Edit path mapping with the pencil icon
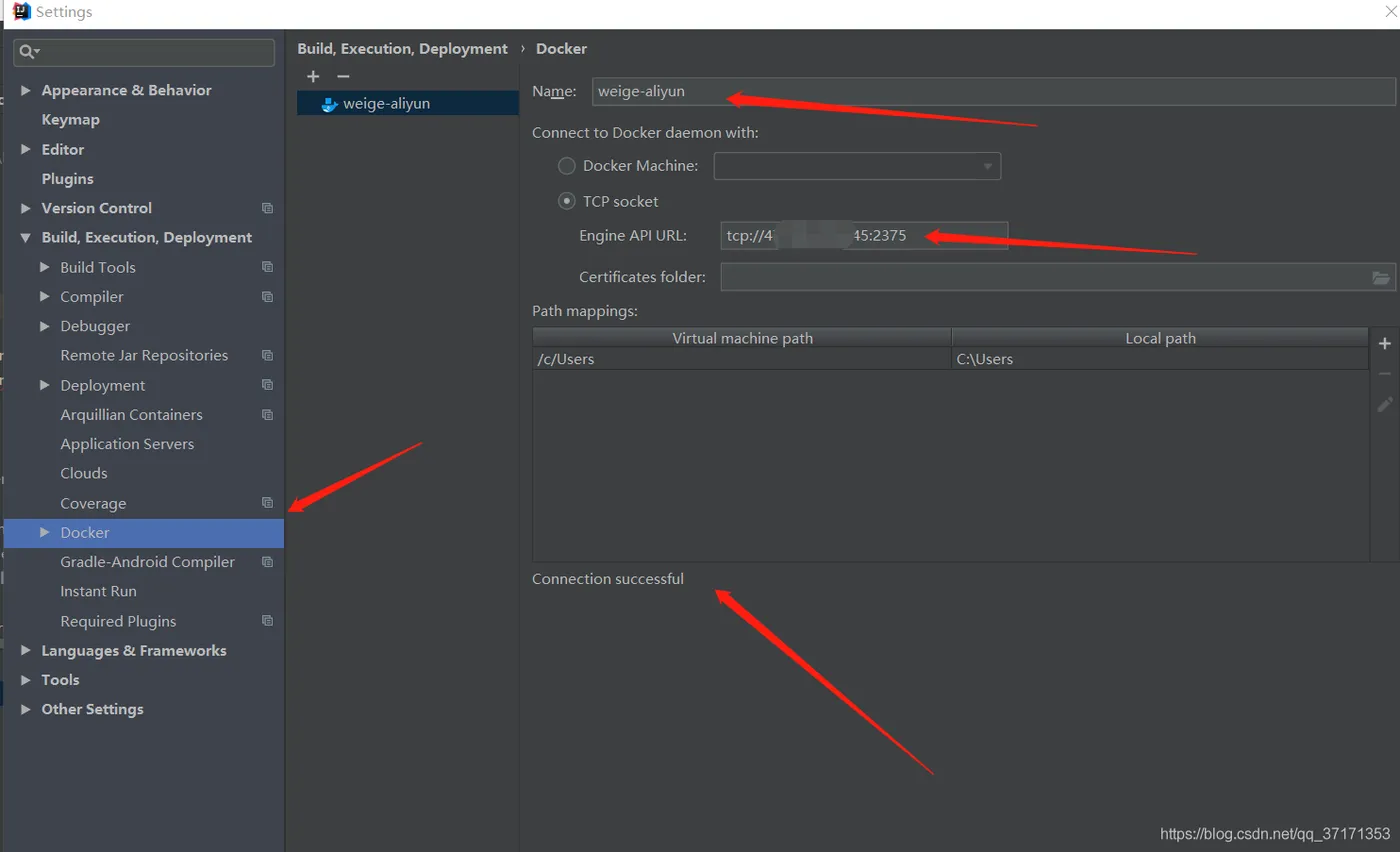1400x852 pixels. click(1385, 404)
